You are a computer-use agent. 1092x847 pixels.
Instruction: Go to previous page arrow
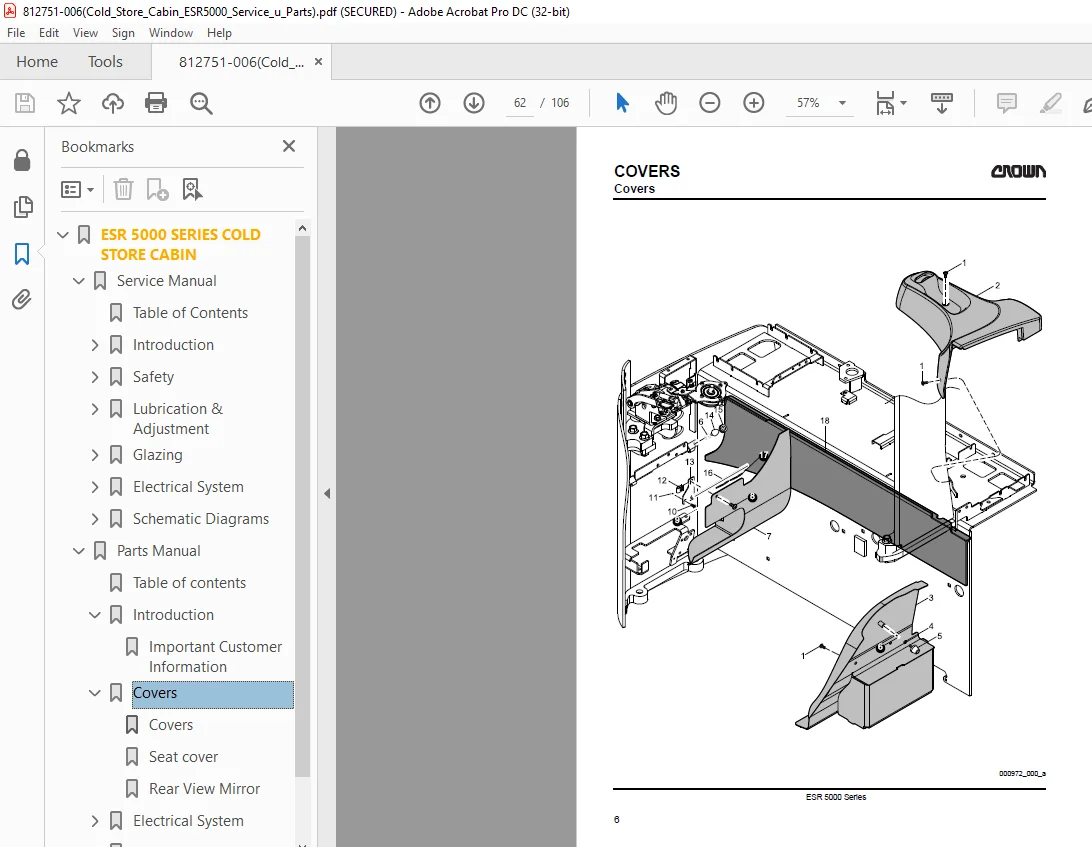[430, 103]
